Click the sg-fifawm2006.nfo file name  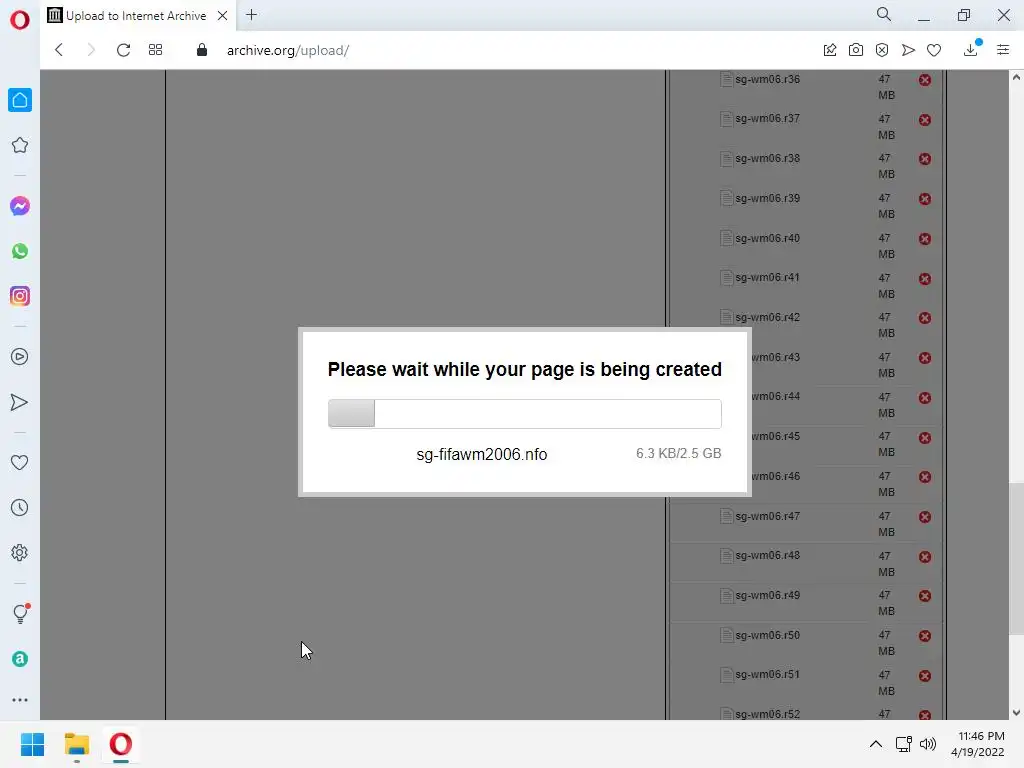click(x=482, y=454)
